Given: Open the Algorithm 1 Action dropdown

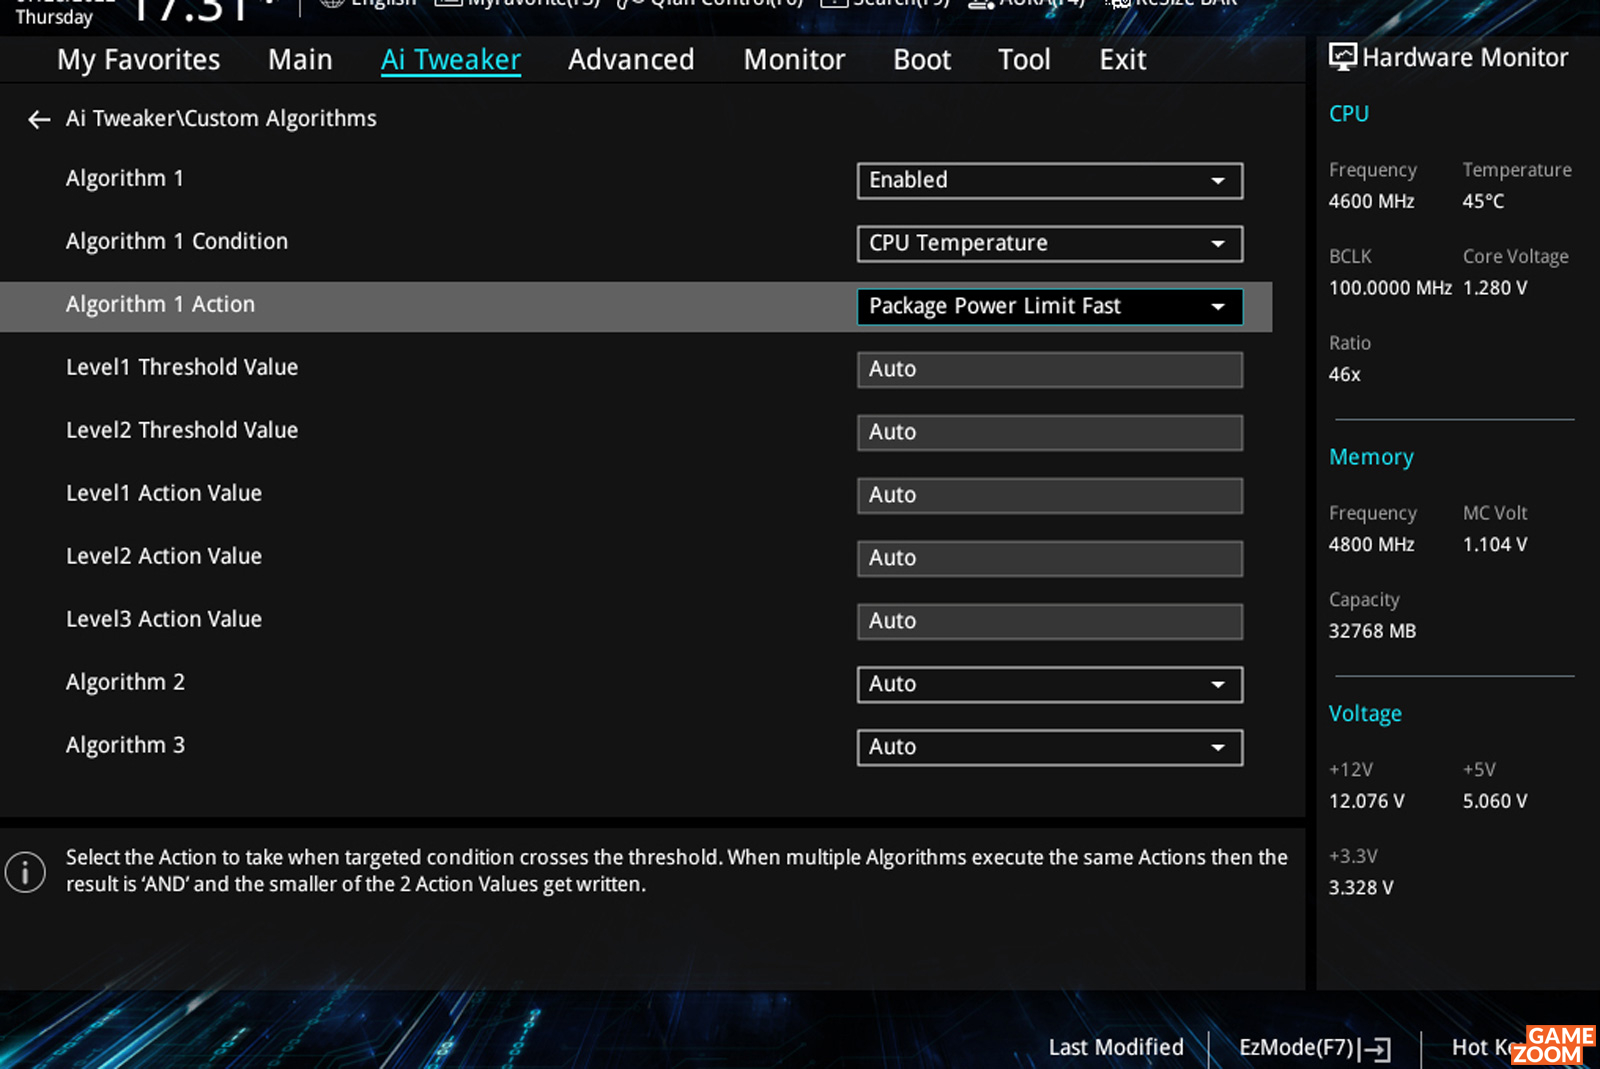Looking at the screenshot, I should click(1050, 307).
